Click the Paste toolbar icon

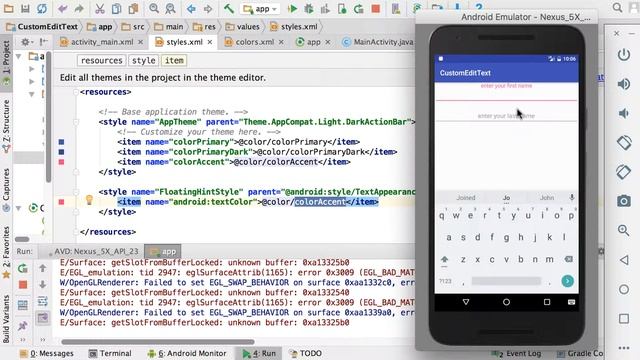point(133,8)
